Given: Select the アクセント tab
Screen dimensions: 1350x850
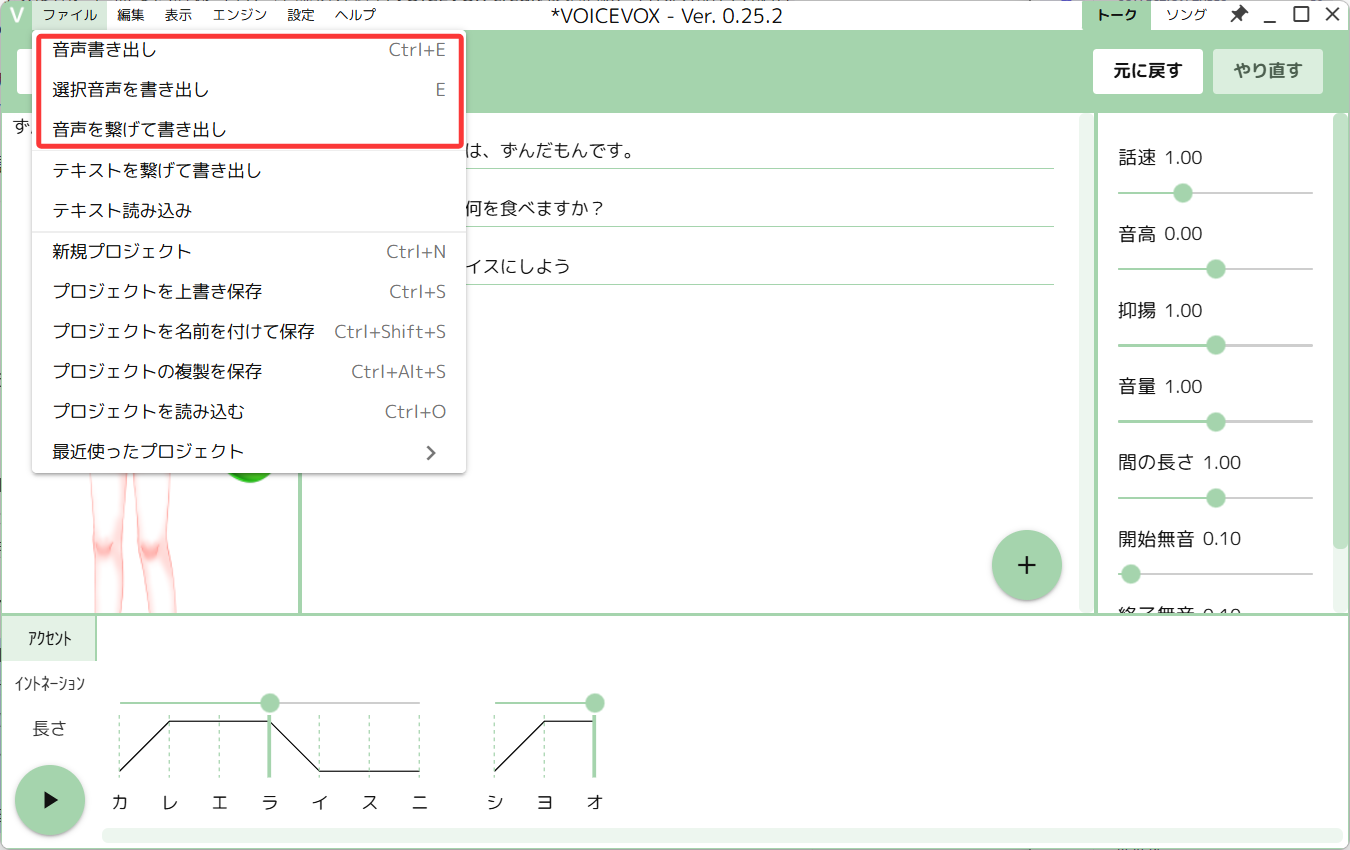Looking at the screenshot, I should click(49, 639).
